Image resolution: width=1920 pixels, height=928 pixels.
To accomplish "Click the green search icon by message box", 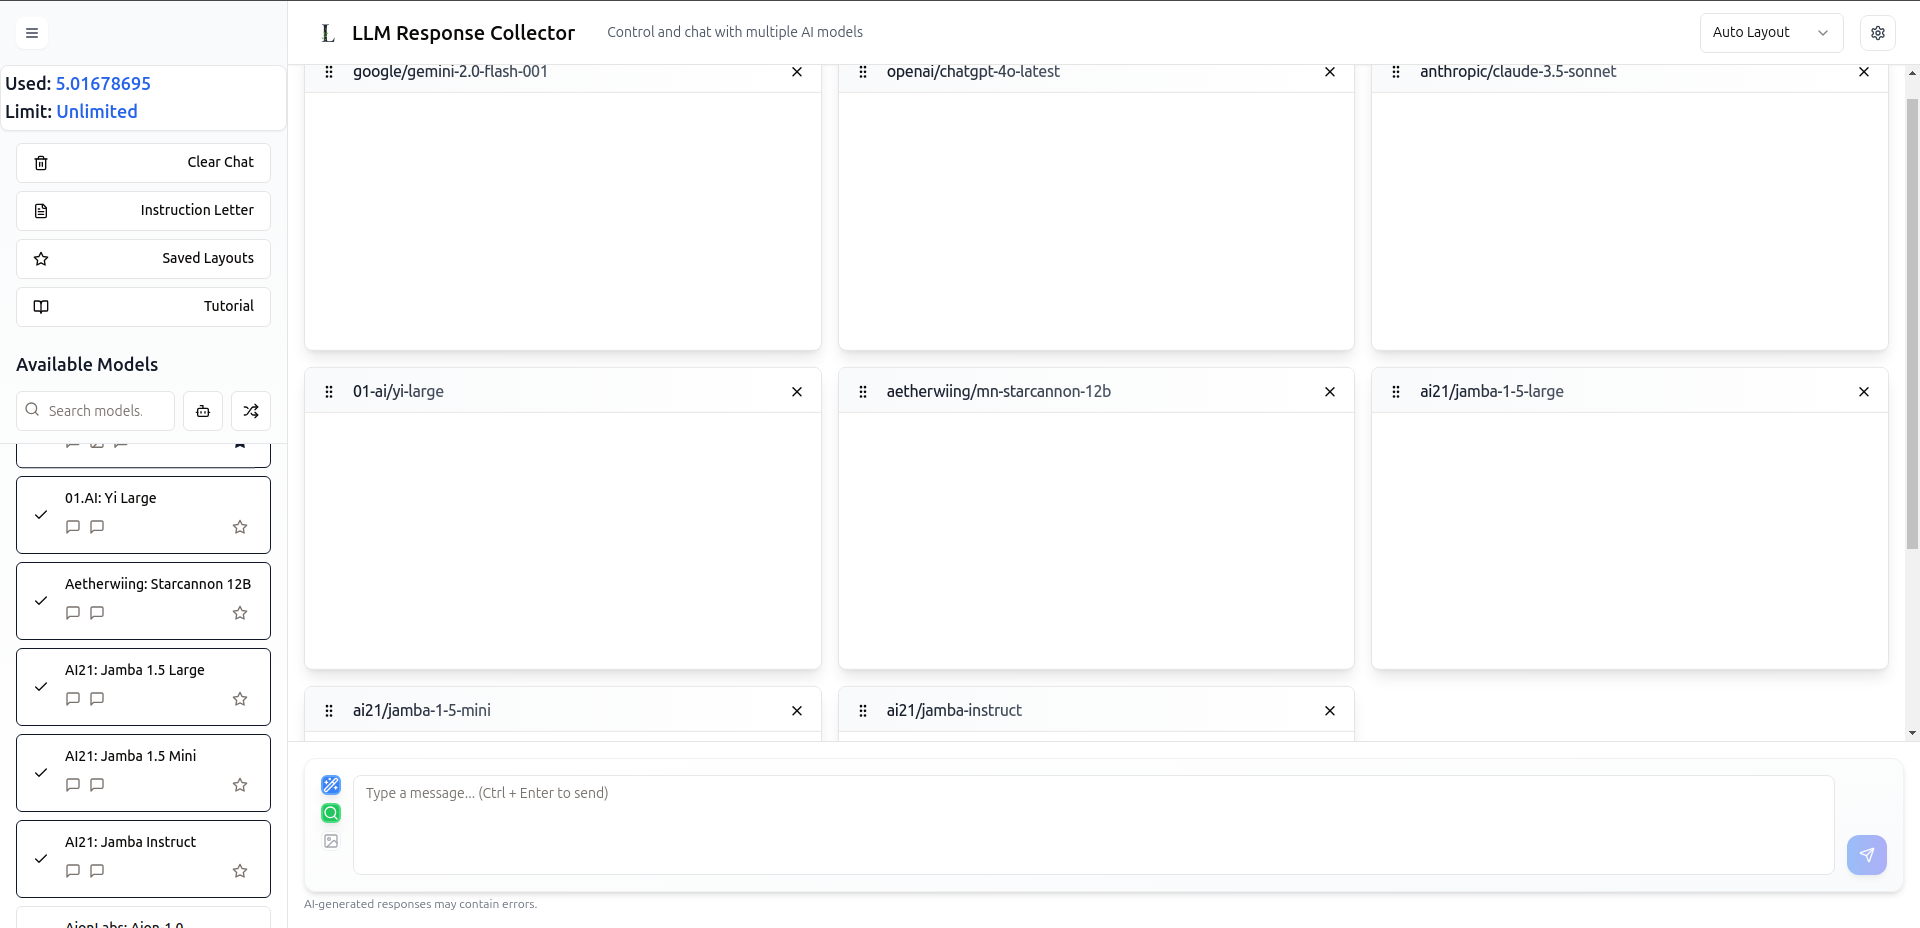I will pyautogui.click(x=331, y=813).
